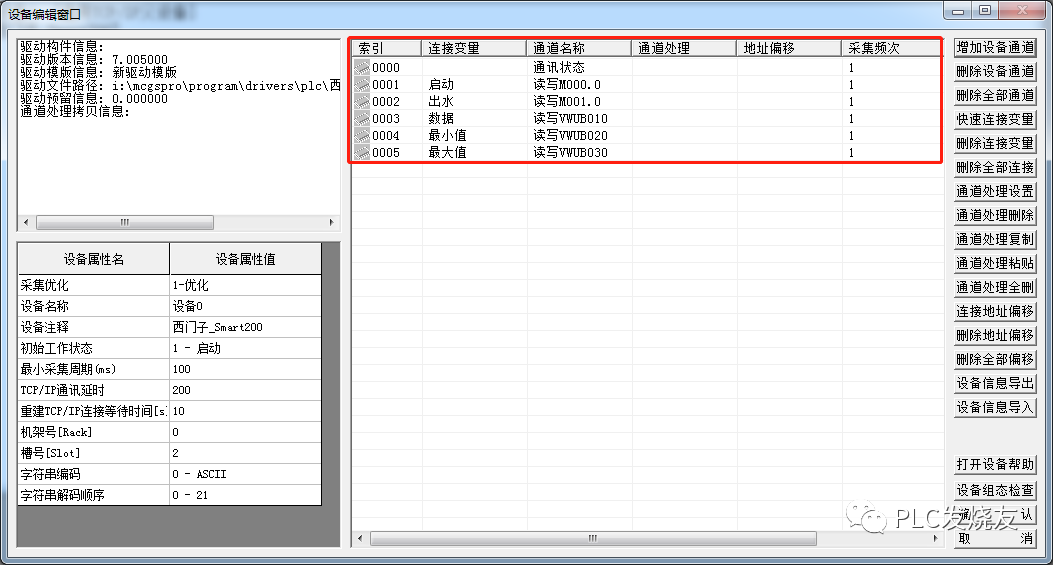
Task: Select channel 读写VWUB010
Action: [570, 118]
